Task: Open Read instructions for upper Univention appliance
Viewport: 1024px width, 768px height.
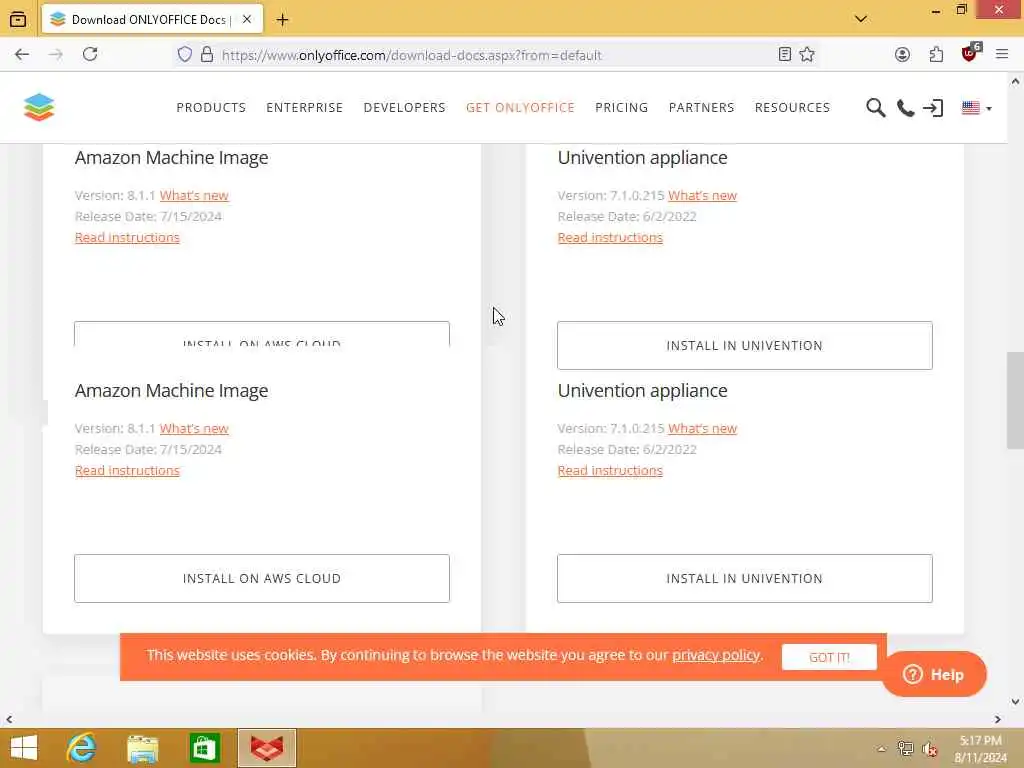Action: pos(610,237)
